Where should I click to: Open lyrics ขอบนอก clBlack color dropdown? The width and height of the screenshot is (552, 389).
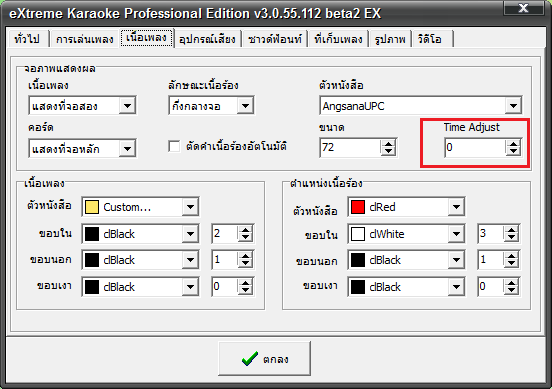point(190,260)
